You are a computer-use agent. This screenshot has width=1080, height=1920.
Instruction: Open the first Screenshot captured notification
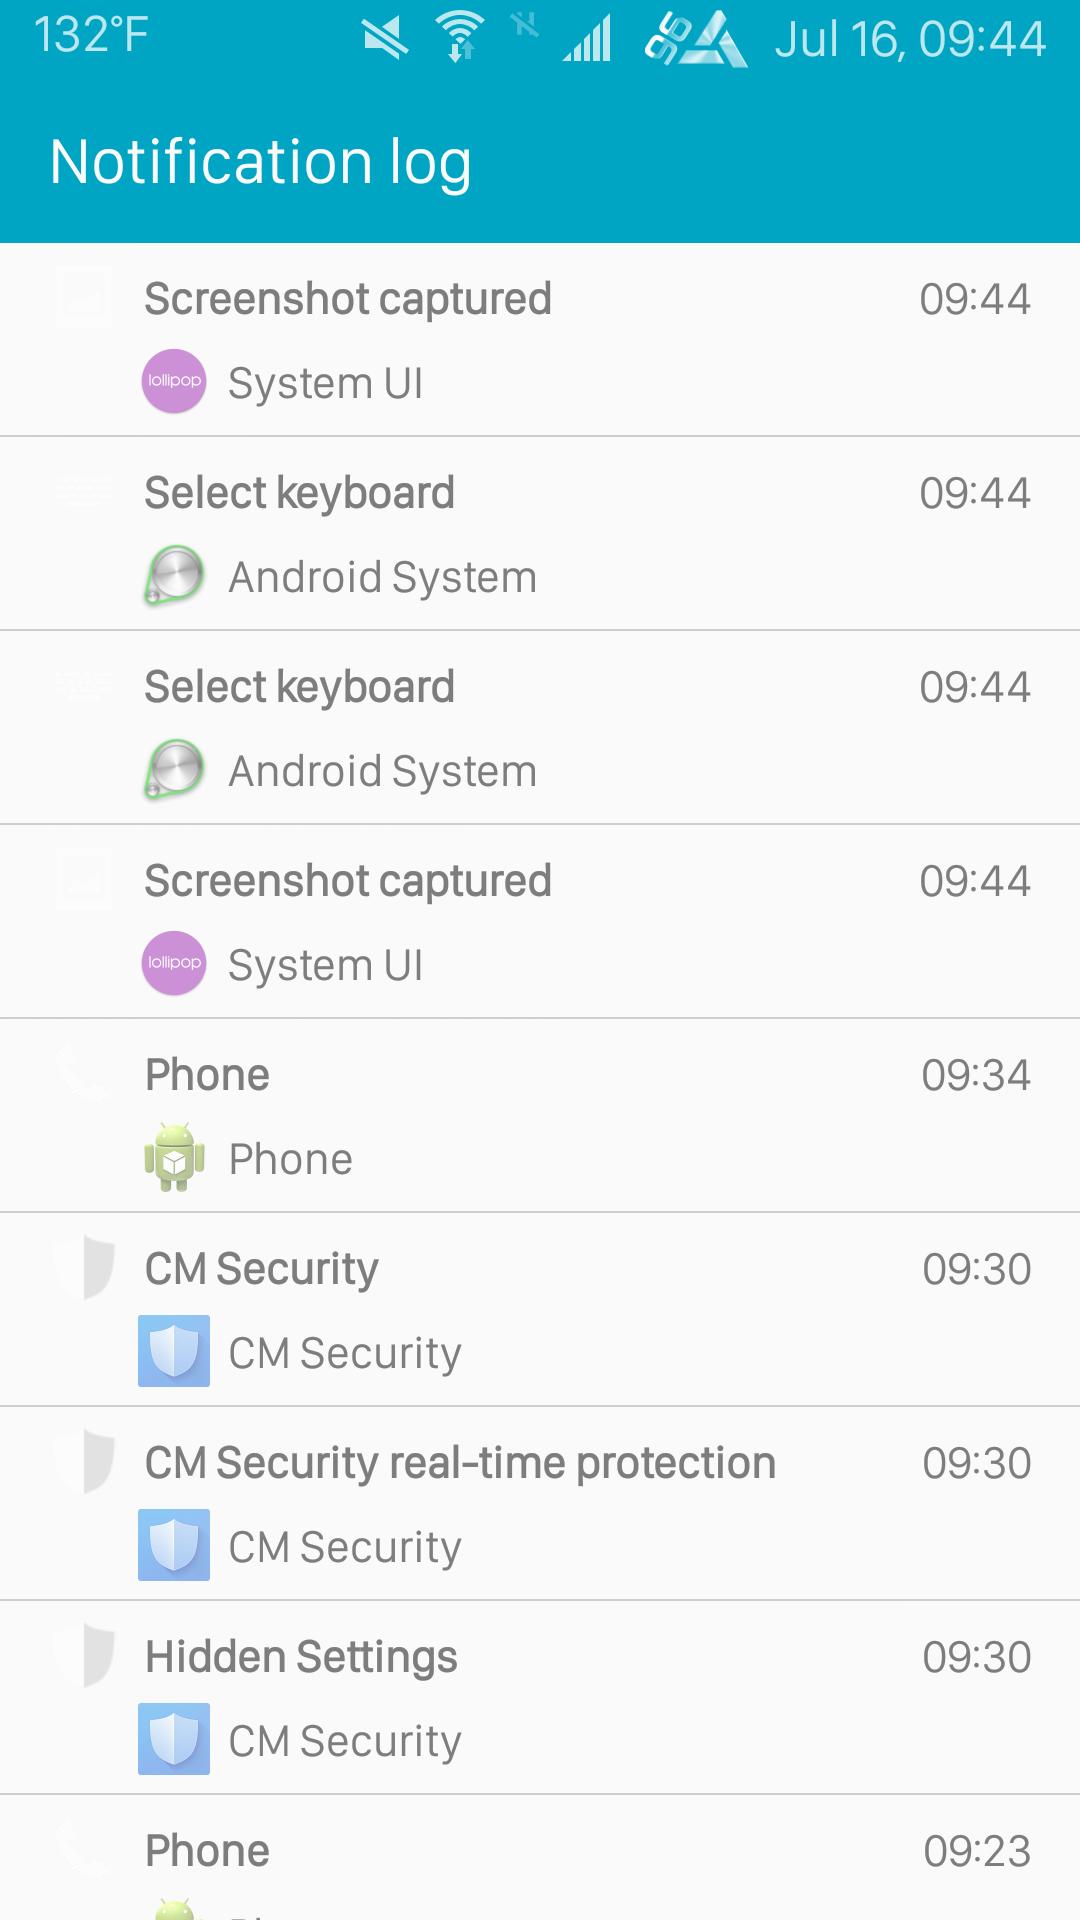point(540,340)
